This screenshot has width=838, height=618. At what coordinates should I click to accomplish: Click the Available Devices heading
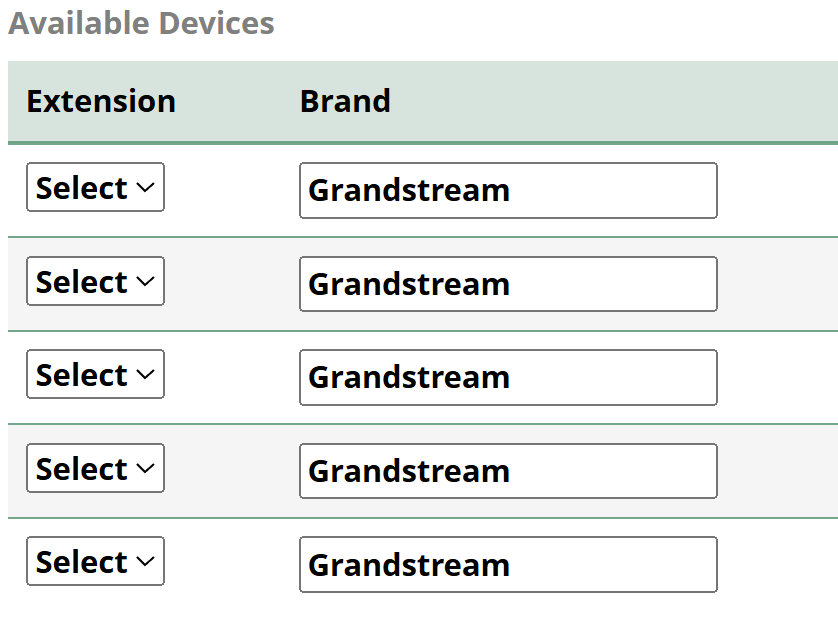141,23
